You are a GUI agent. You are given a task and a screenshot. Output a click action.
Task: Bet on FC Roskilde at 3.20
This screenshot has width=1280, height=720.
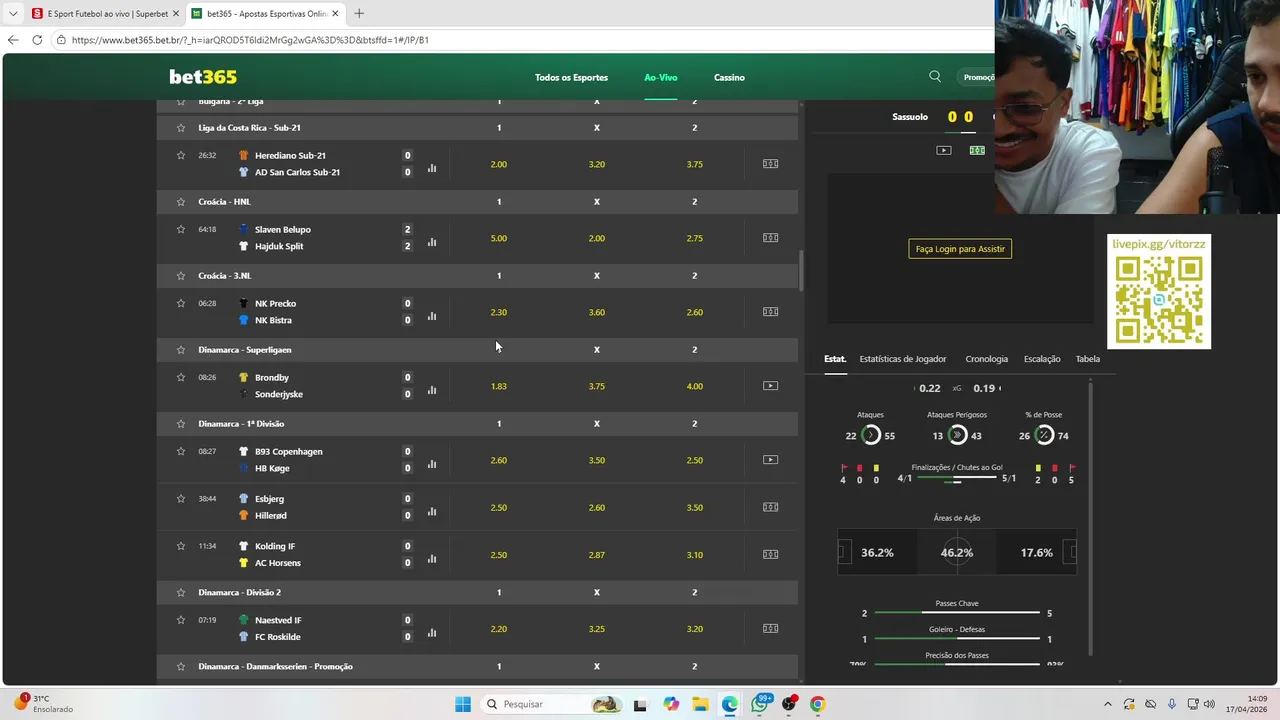pos(695,629)
